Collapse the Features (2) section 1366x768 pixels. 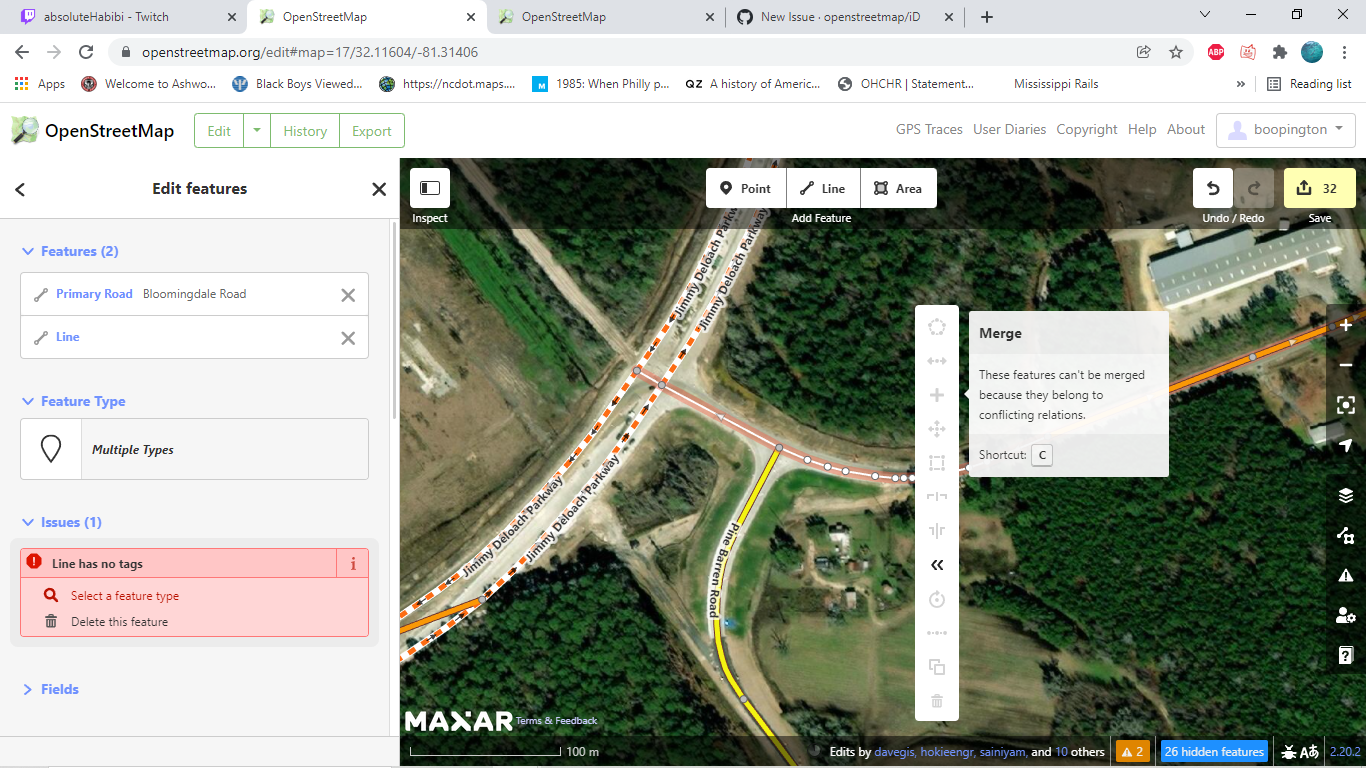[70, 251]
